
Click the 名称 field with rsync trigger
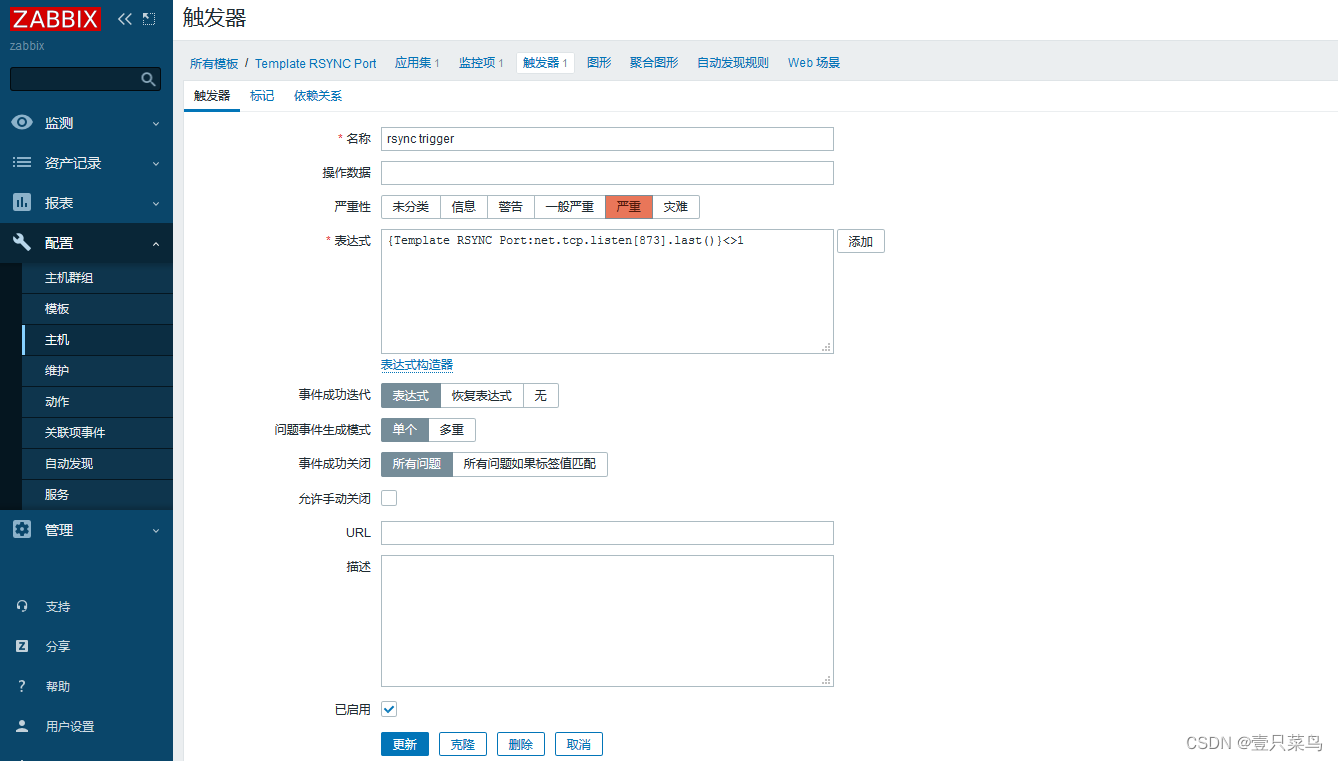607,139
